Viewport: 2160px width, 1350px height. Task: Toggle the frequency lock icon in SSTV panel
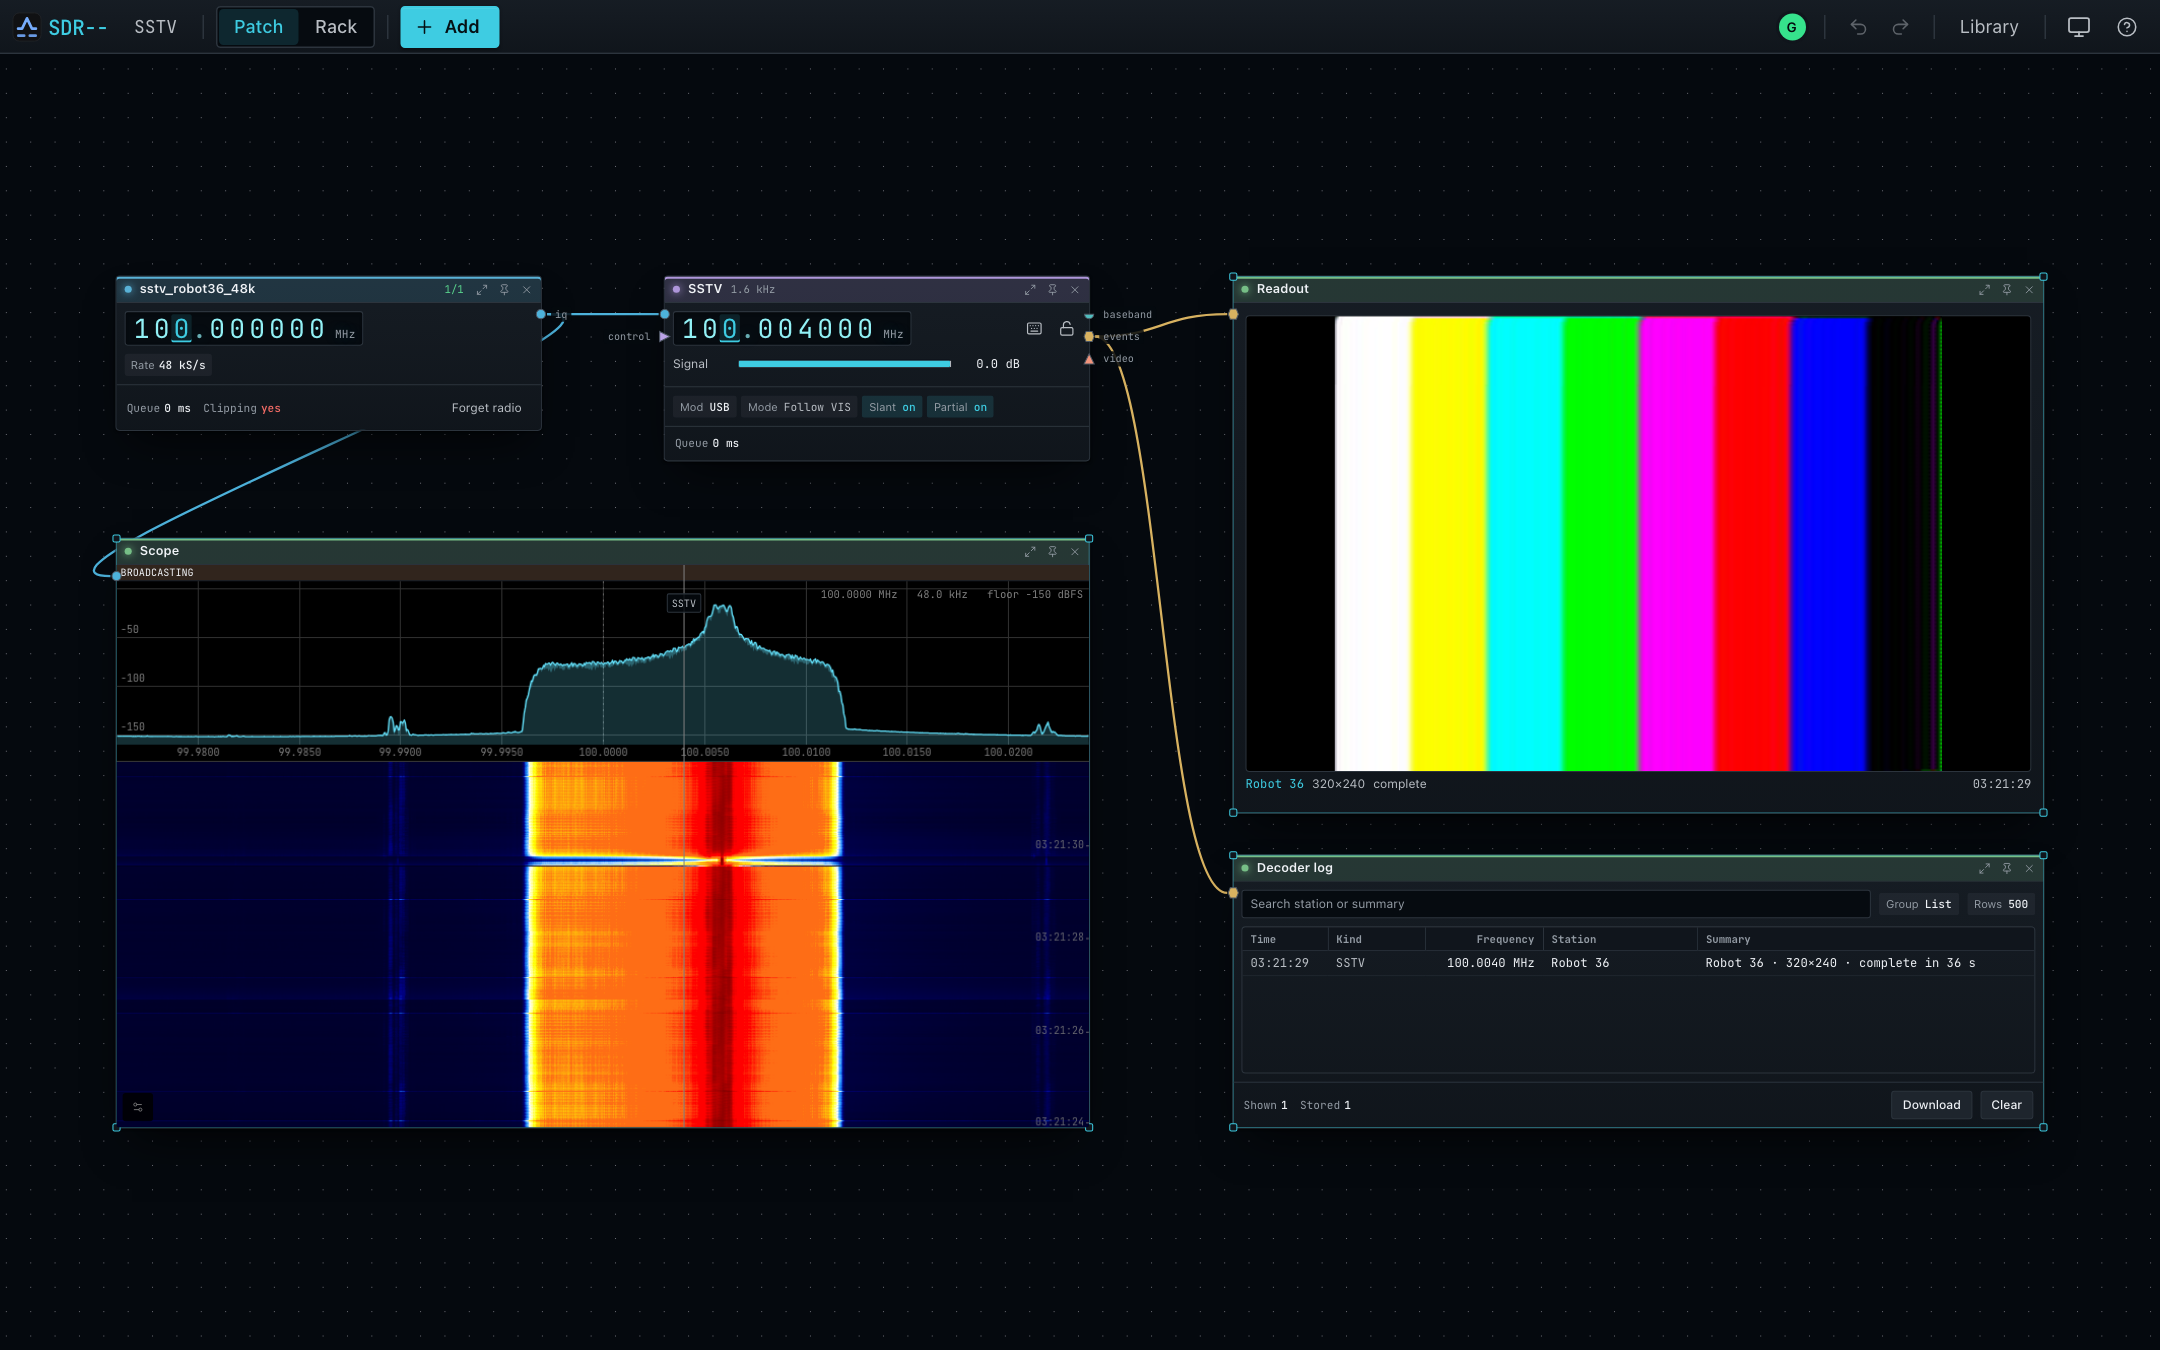1066,328
